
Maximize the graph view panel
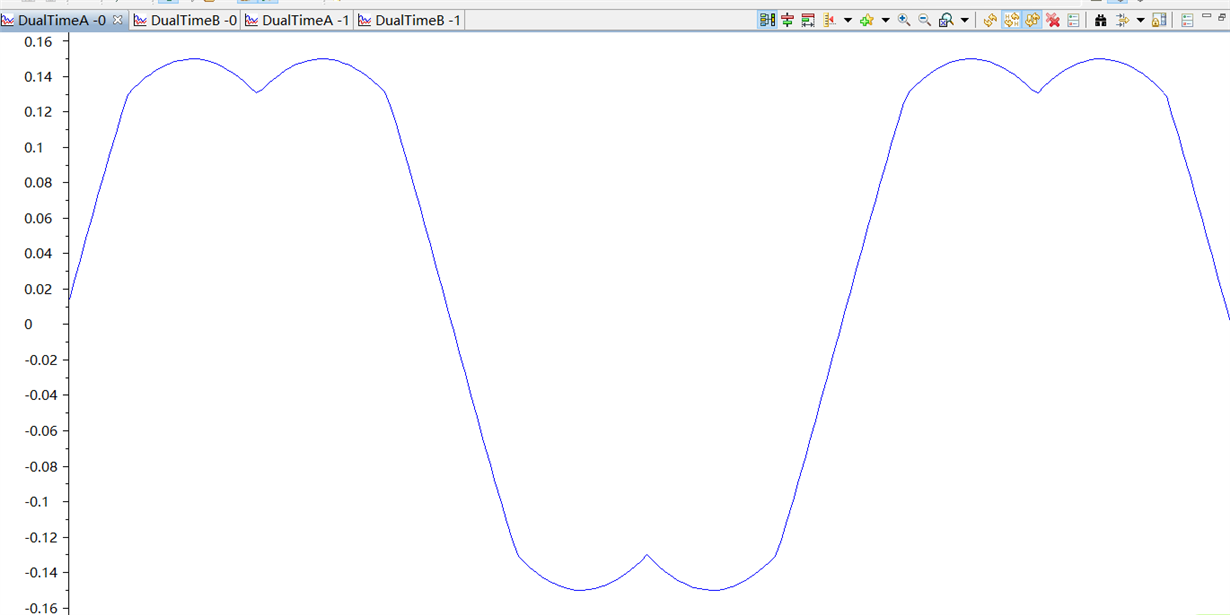pos(1222,16)
